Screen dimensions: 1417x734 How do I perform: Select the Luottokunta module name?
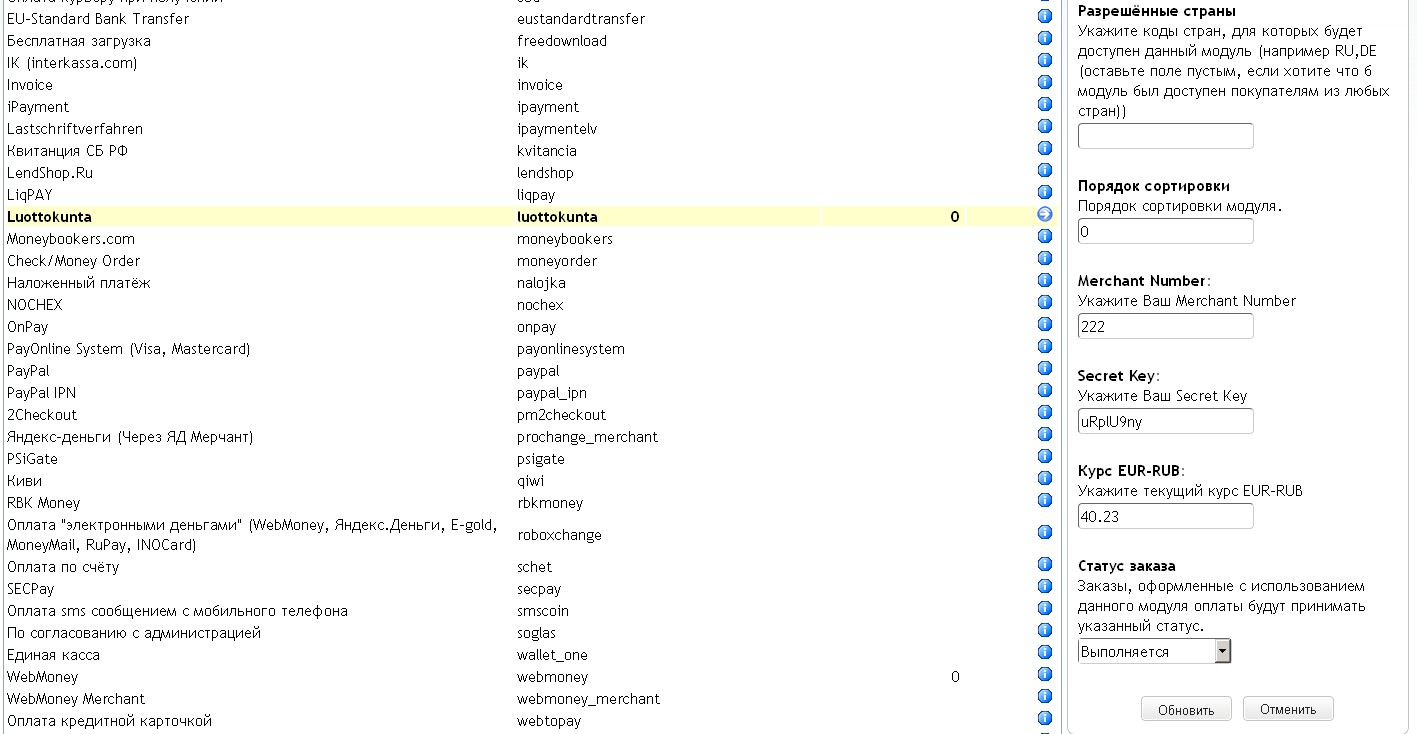pos(49,217)
